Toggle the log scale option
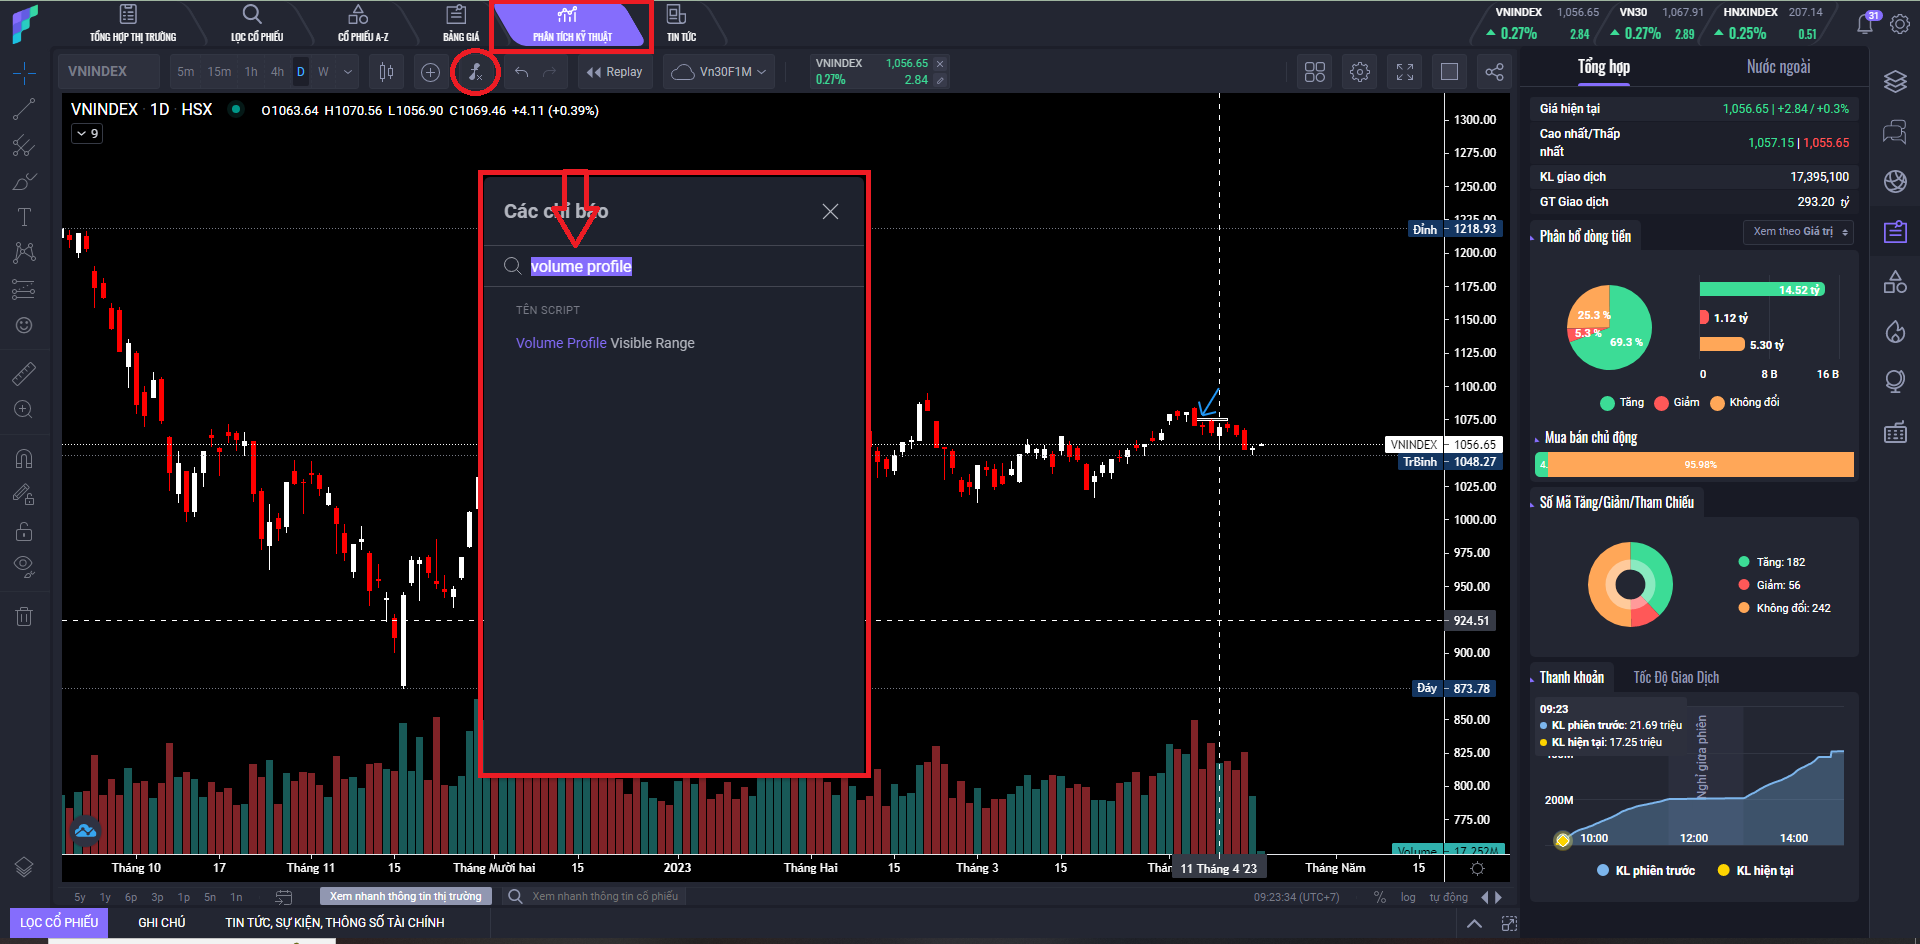 tap(1408, 897)
